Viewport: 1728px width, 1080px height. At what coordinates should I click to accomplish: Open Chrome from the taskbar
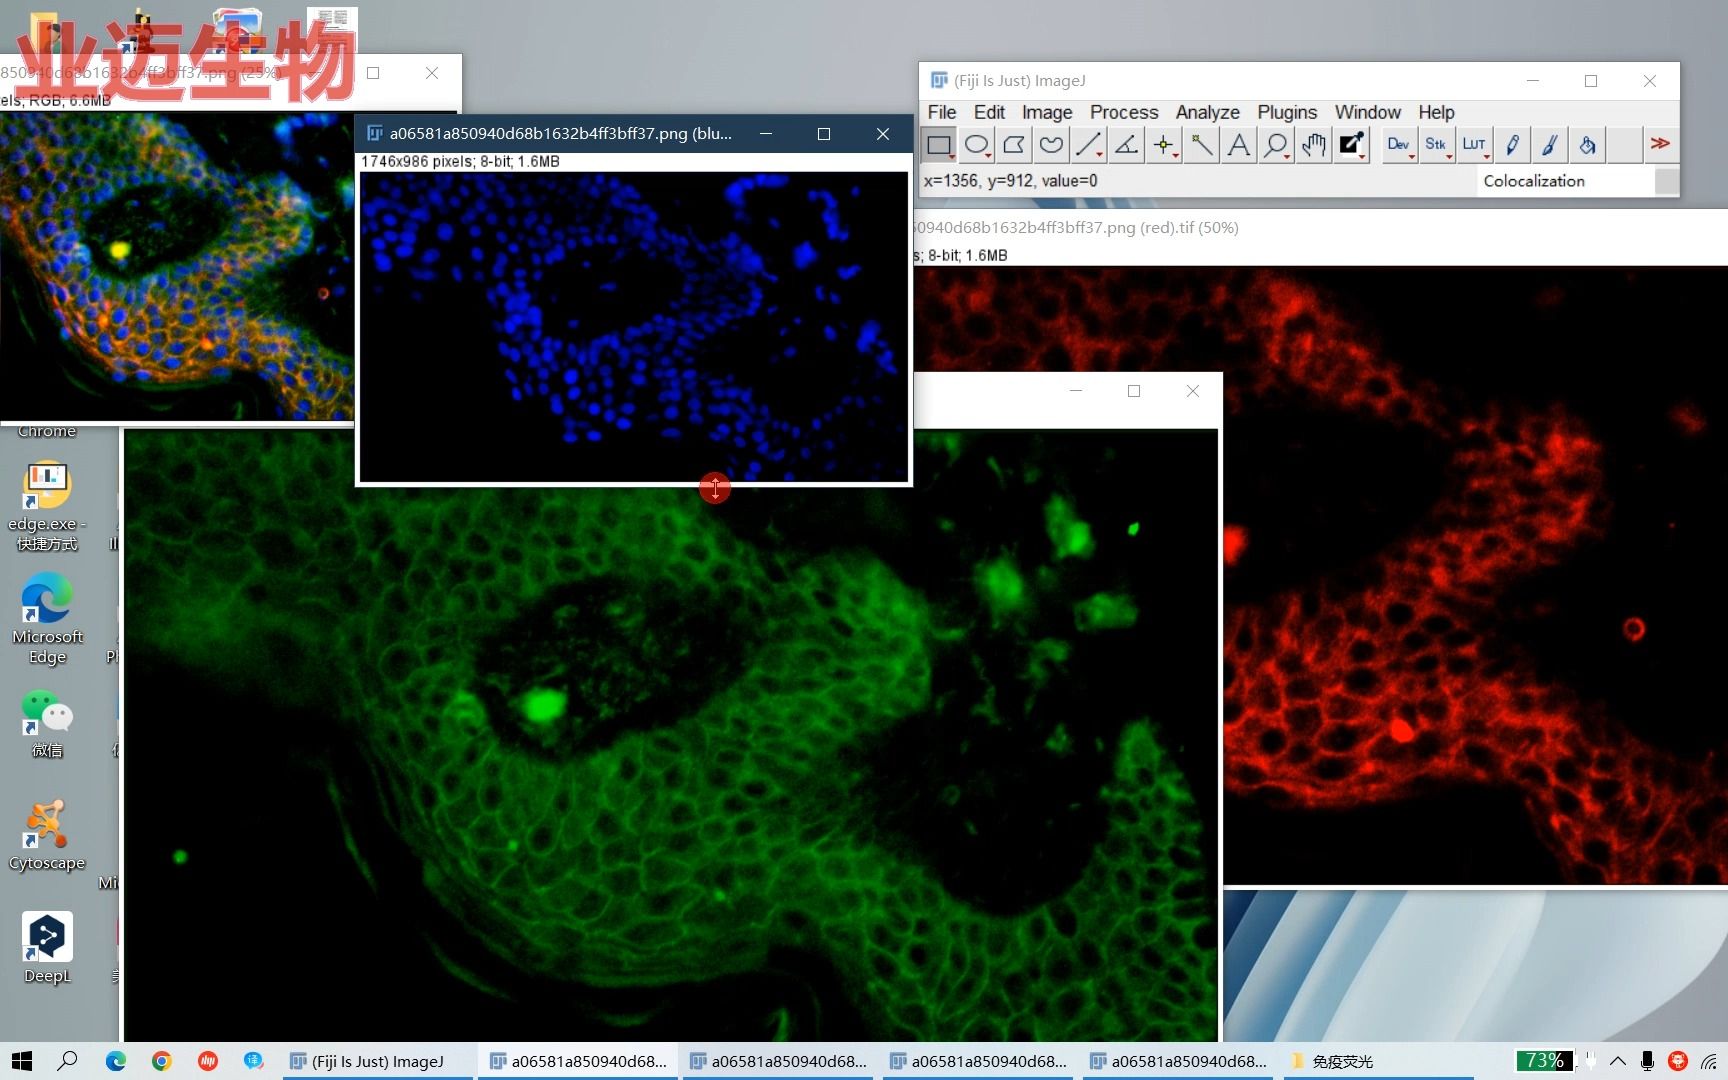click(162, 1061)
